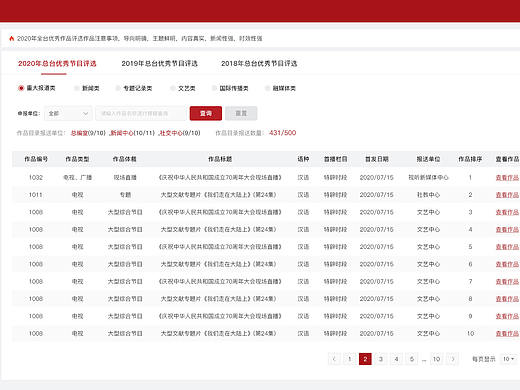The width and height of the screenshot is (520, 390).
Task: Open 查看作品 link for work ranked 7
Action: point(507,282)
